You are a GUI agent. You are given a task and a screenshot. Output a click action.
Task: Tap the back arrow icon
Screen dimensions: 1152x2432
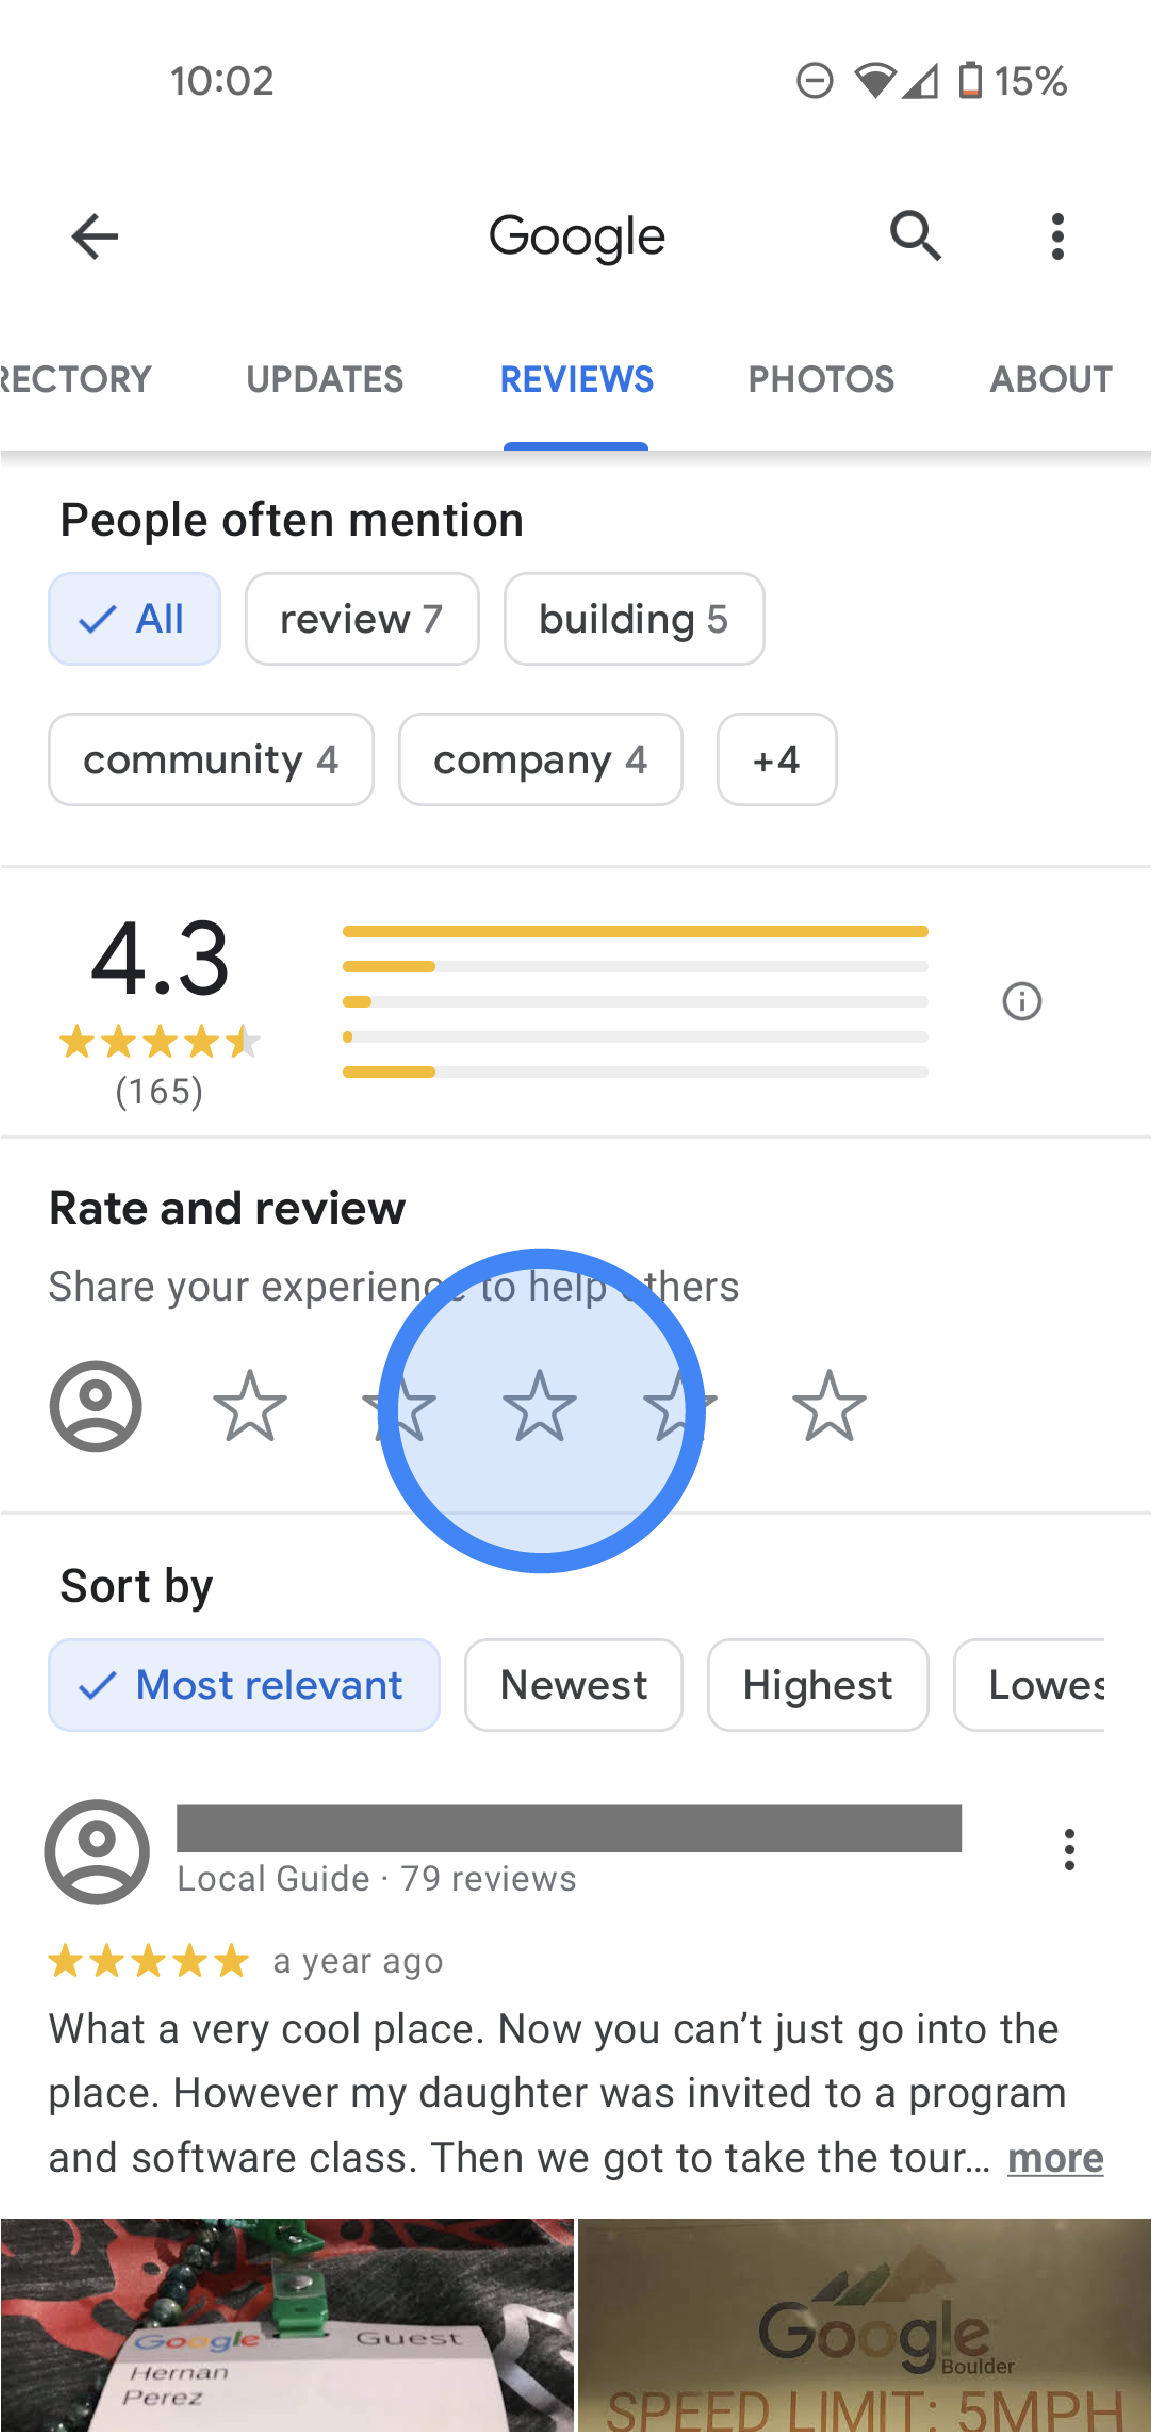point(95,237)
